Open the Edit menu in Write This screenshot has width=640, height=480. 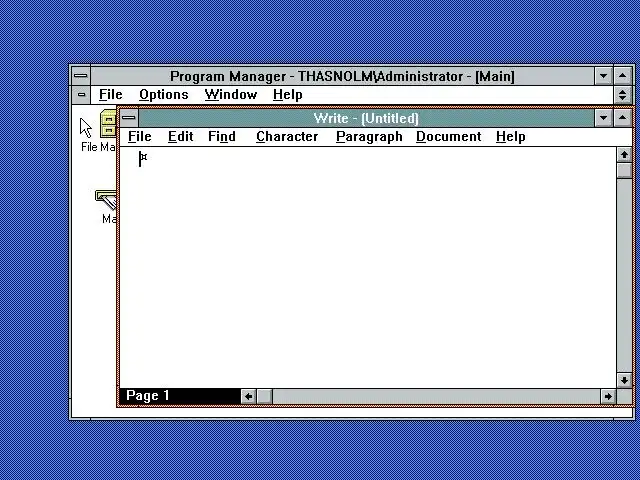point(180,136)
